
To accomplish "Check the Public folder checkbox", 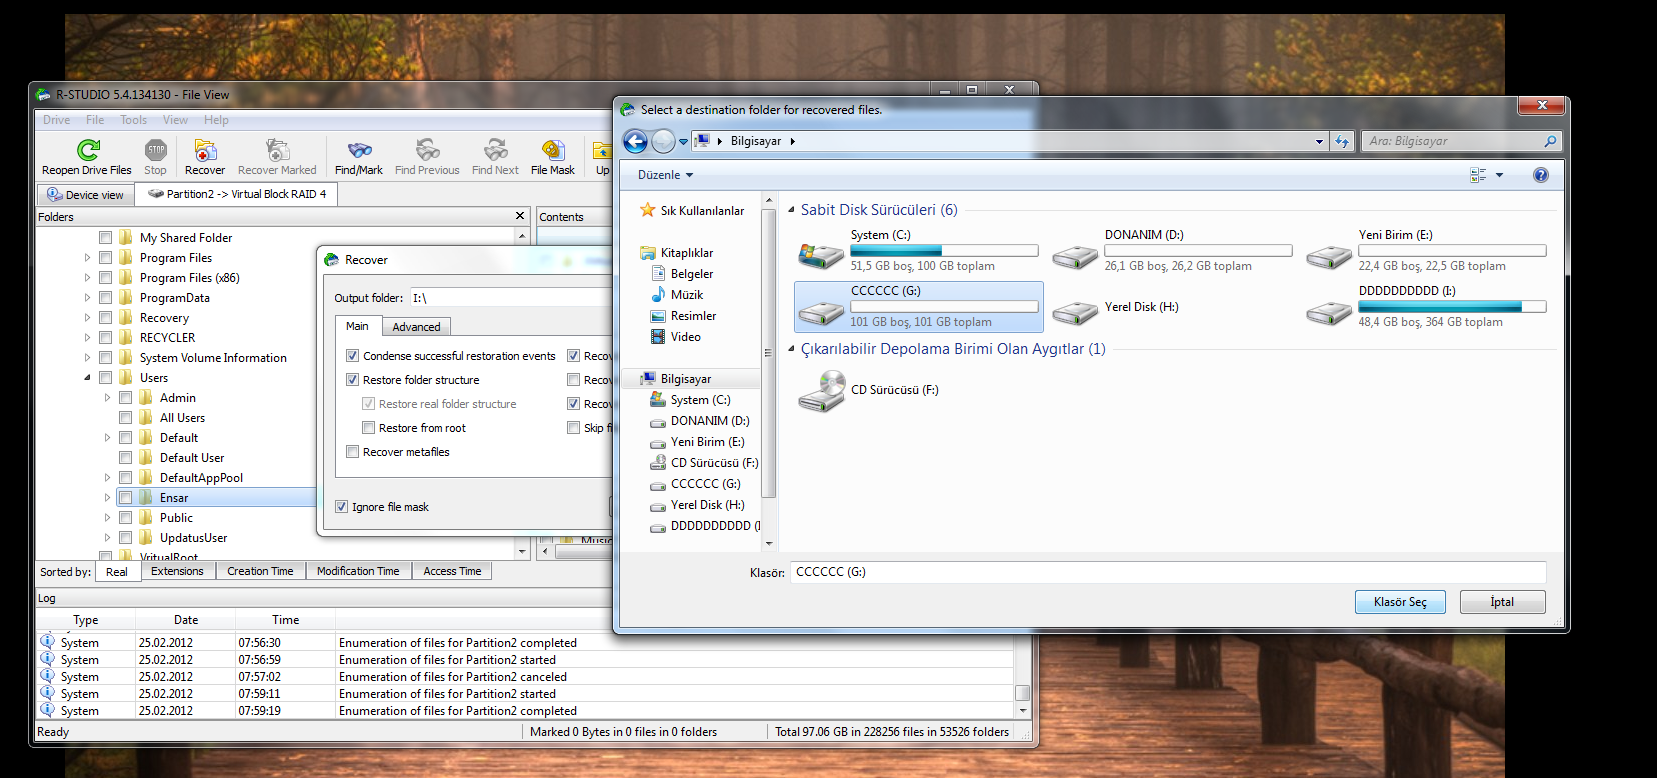I will point(125,518).
